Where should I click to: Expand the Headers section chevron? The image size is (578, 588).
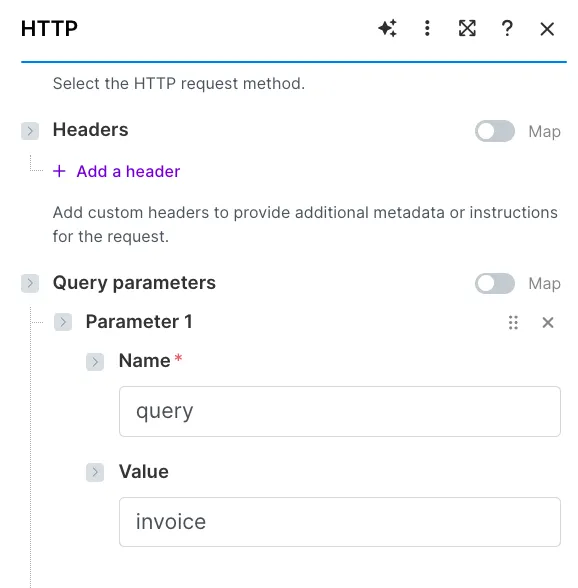[x=30, y=131]
